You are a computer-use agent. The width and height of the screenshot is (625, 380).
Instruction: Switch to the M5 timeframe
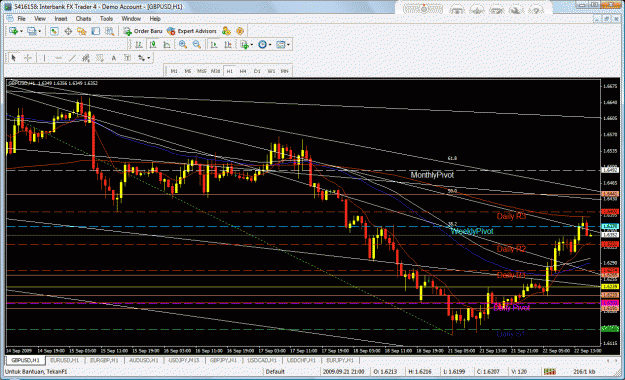click(x=188, y=71)
